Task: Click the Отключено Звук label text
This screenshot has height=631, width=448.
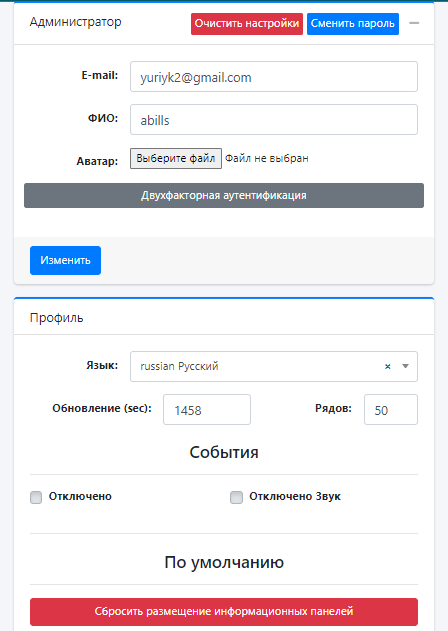Action: [x=295, y=497]
